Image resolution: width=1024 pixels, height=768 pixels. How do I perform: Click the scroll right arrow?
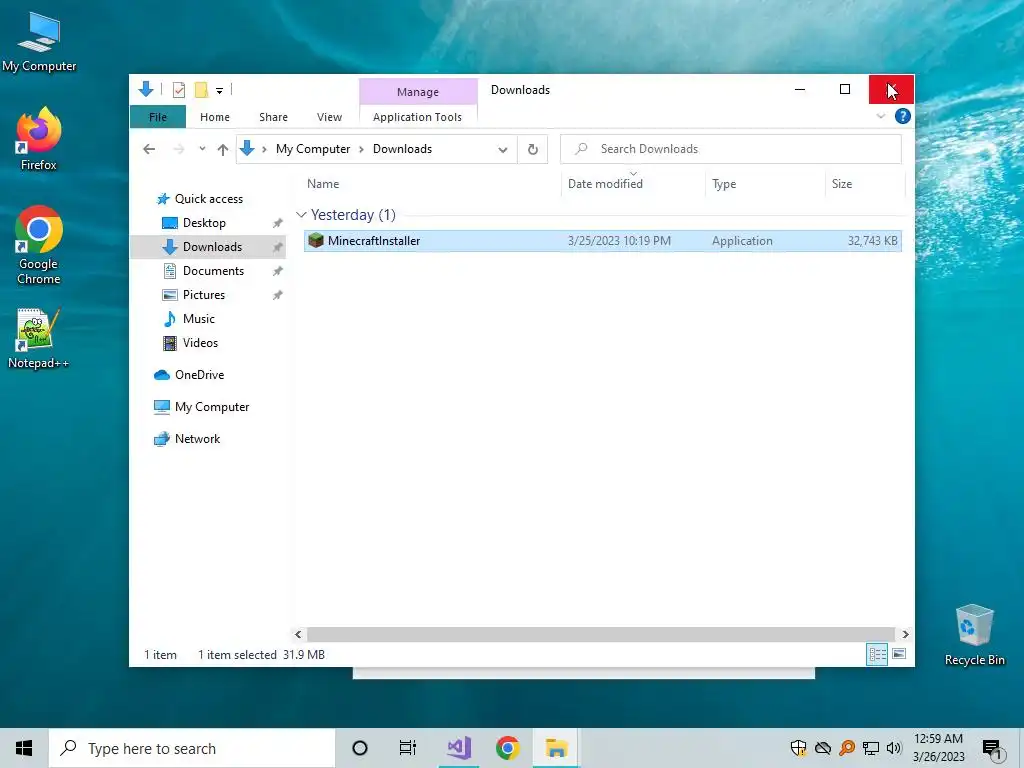point(905,634)
